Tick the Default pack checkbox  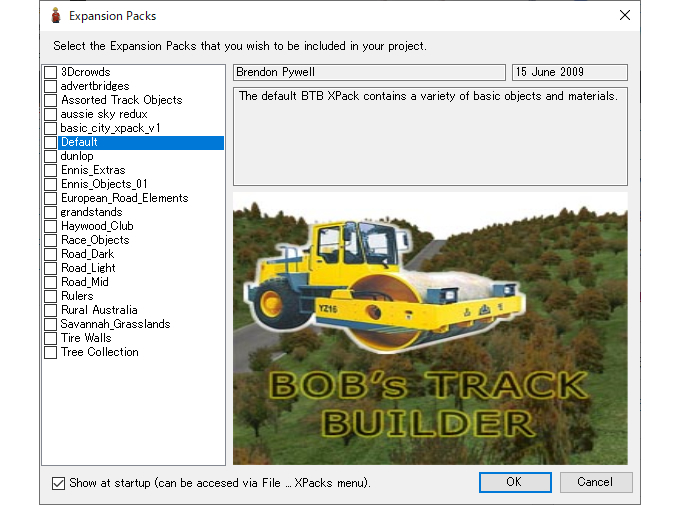tap(50, 142)
